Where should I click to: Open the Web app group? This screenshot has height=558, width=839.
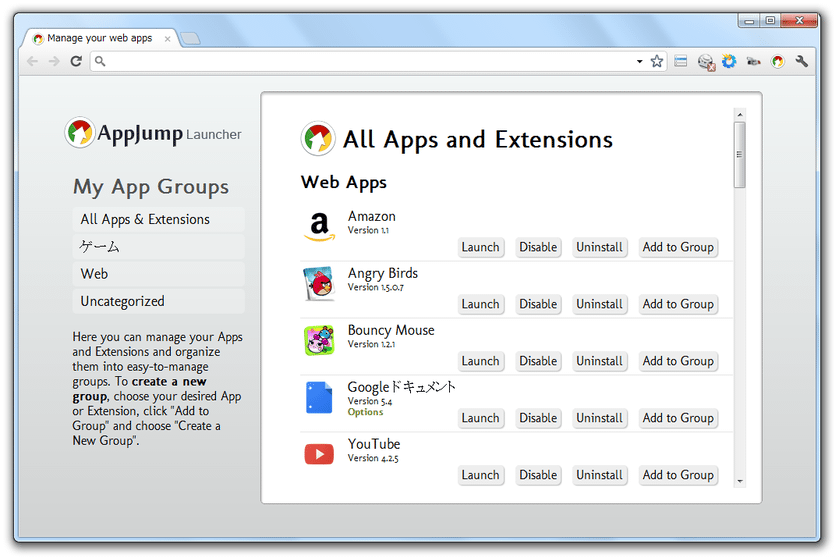click(158, 274)
